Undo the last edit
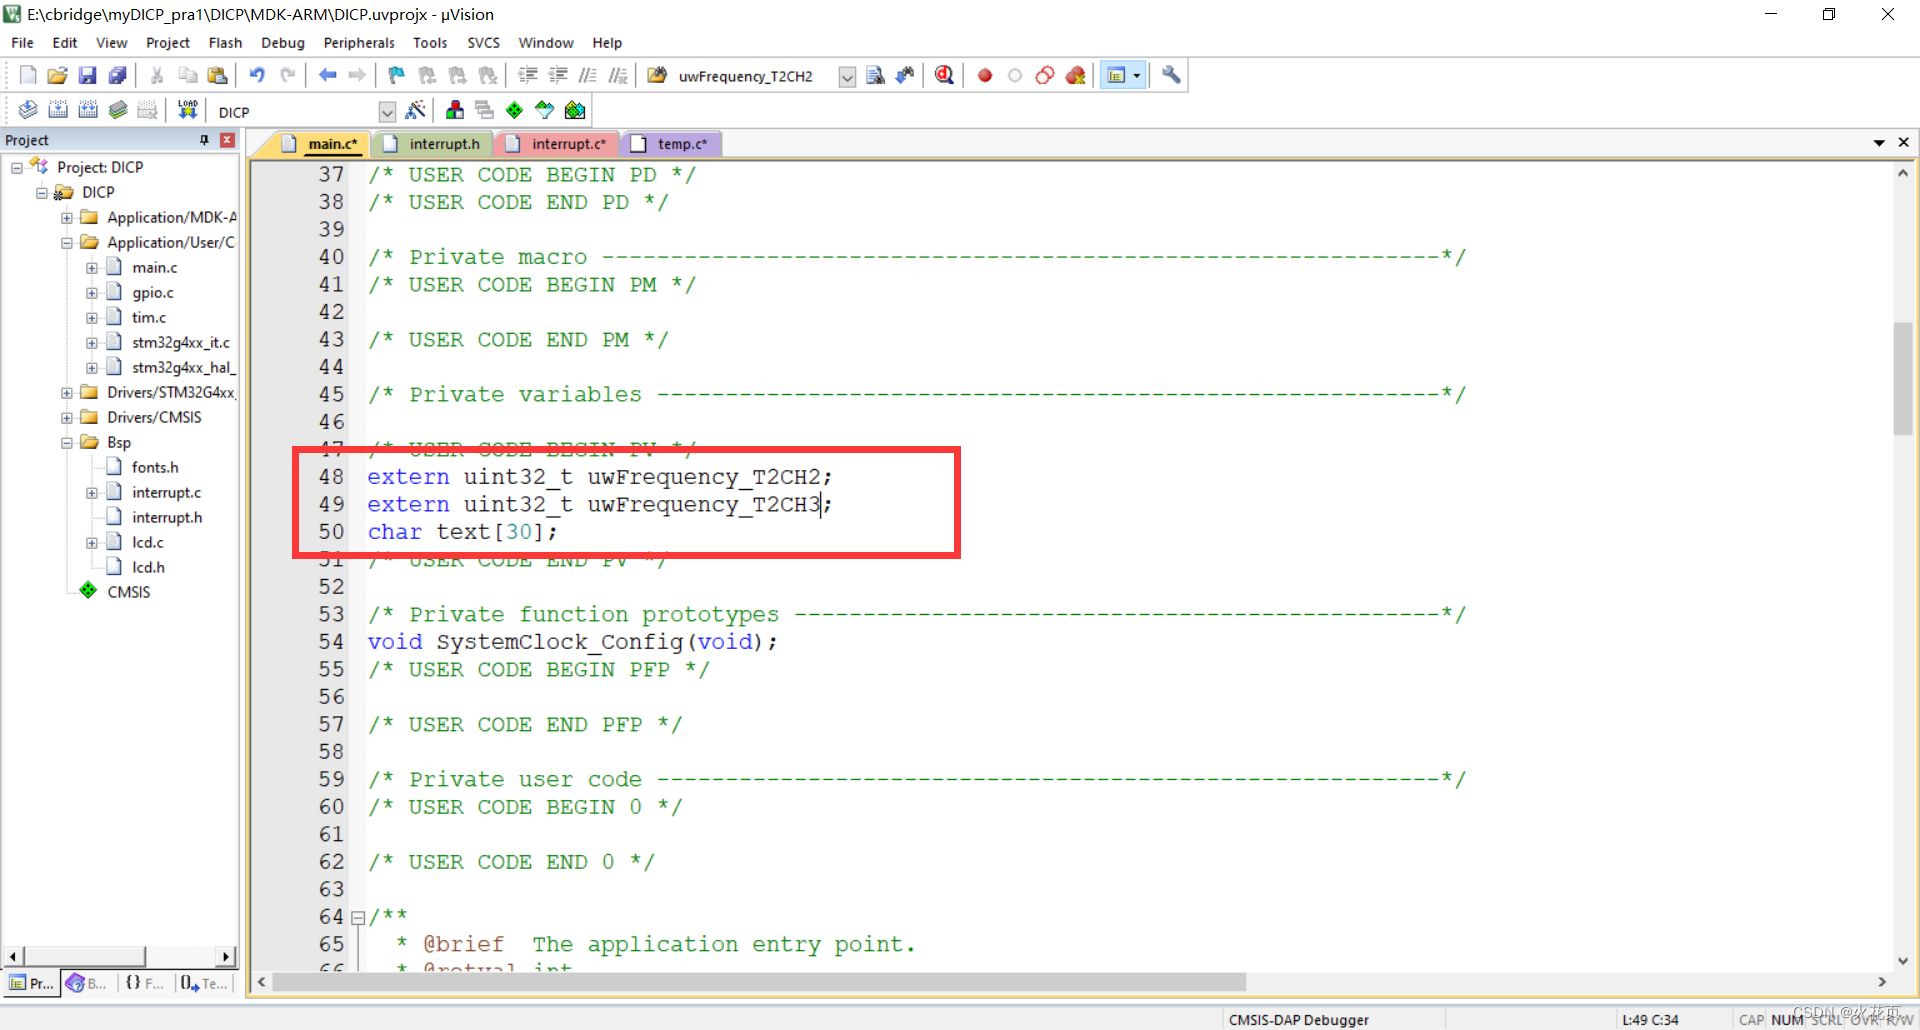 257,74
